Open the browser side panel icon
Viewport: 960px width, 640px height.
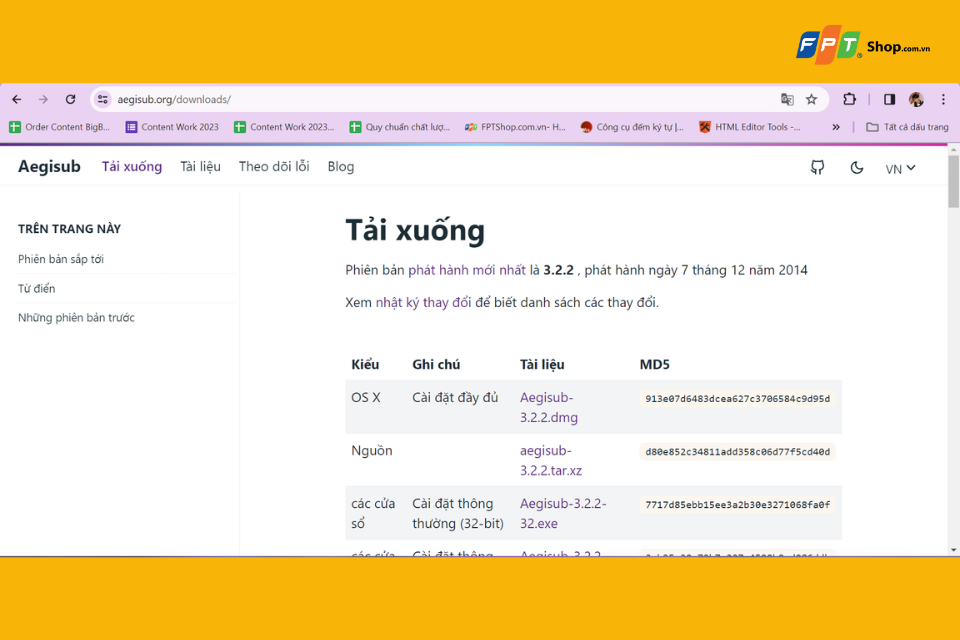[890, 99]
